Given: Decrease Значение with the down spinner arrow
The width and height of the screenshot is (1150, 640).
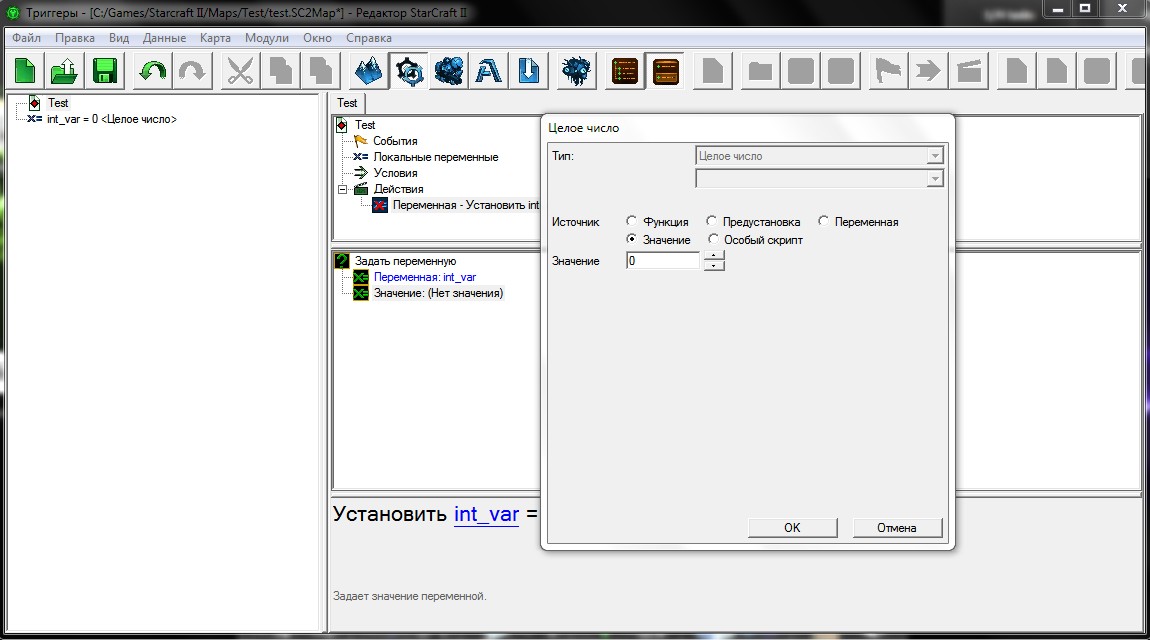Looking at the screenshot, I should tap(714, 265).
